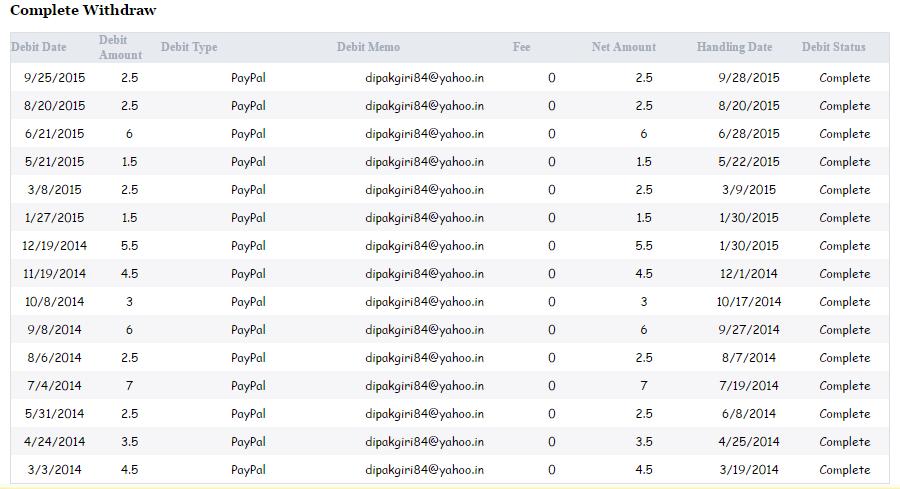Click the Debit Date column header
The height and width of the screenshot is (489, 900).
[x=38, y=47]
